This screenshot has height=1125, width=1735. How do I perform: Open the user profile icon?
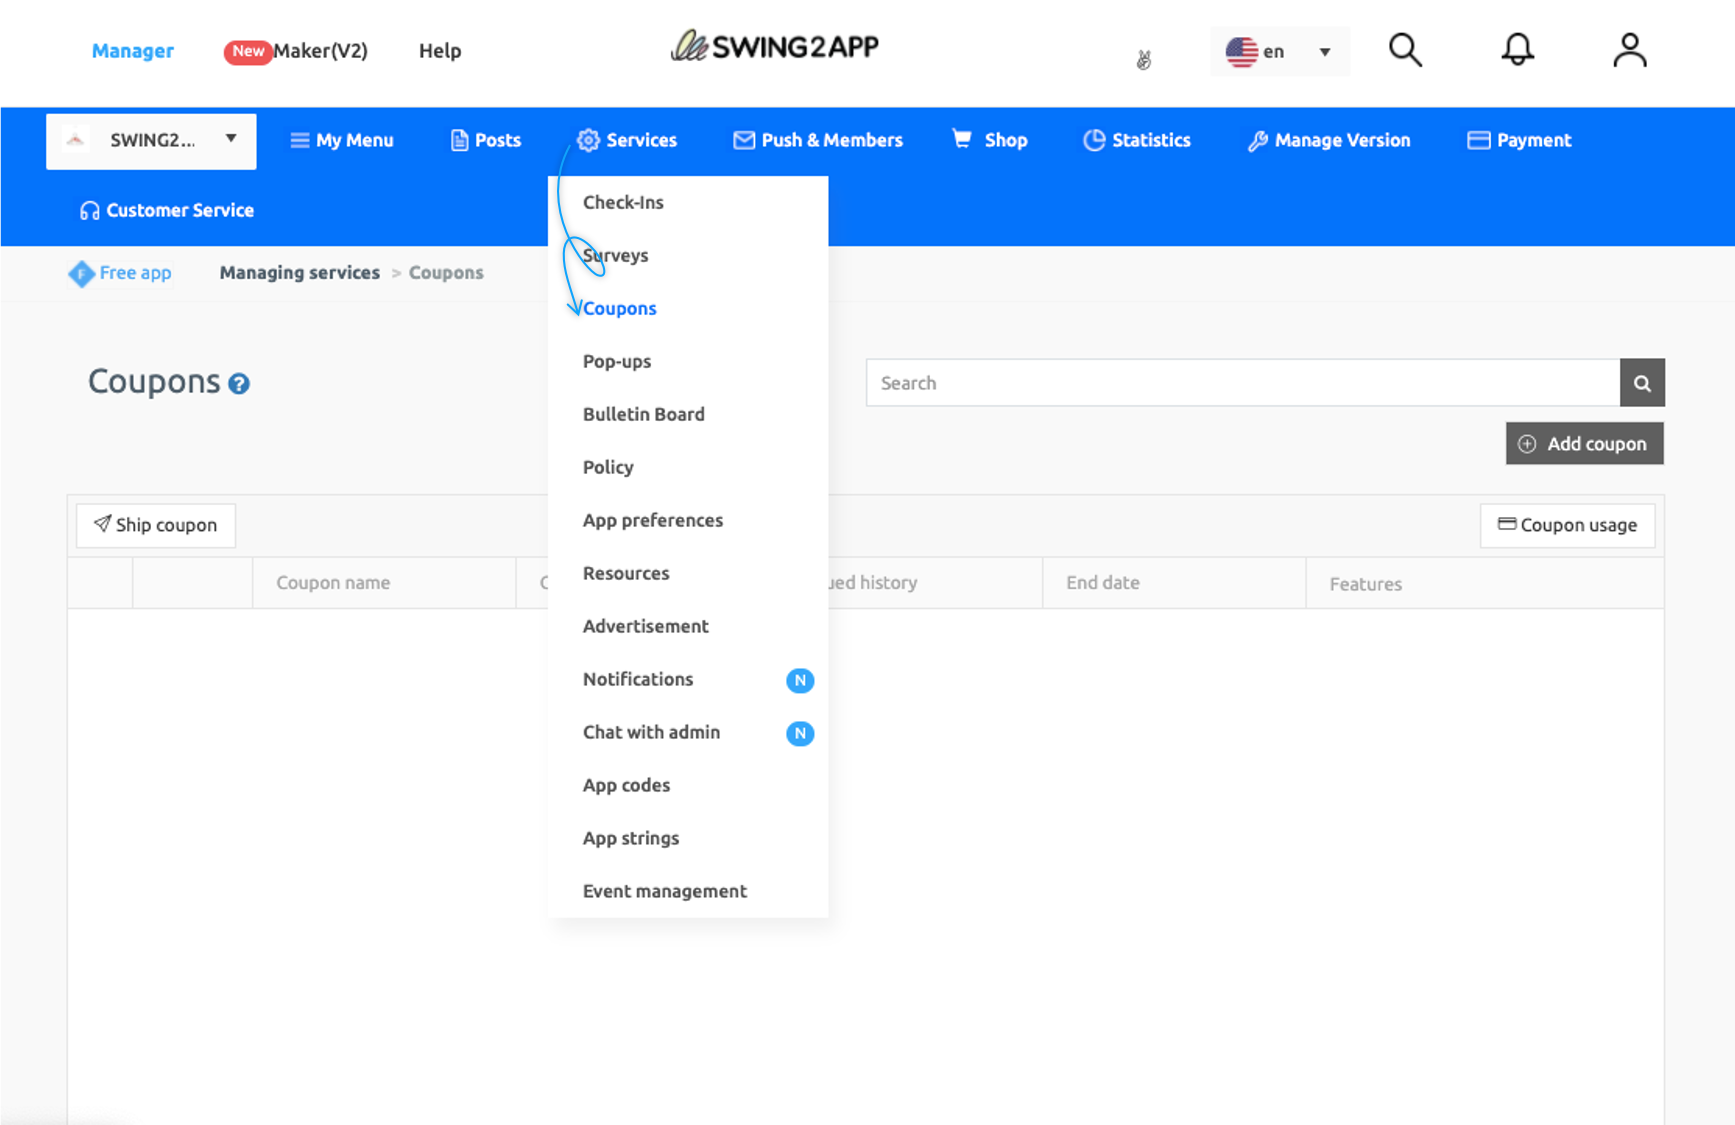coord(1629,49)
